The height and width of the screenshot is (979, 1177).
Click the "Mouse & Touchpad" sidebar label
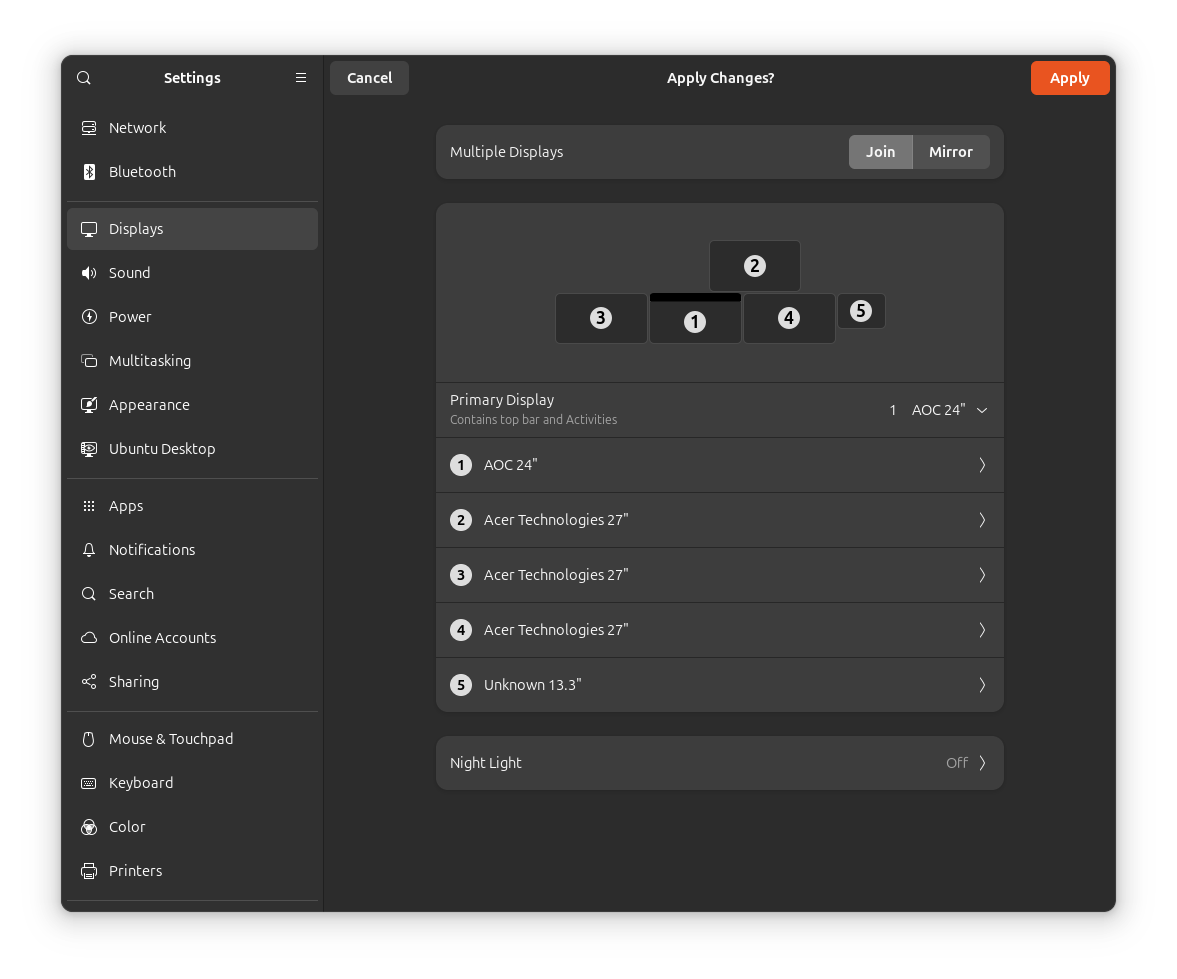(x=171, y=739)
